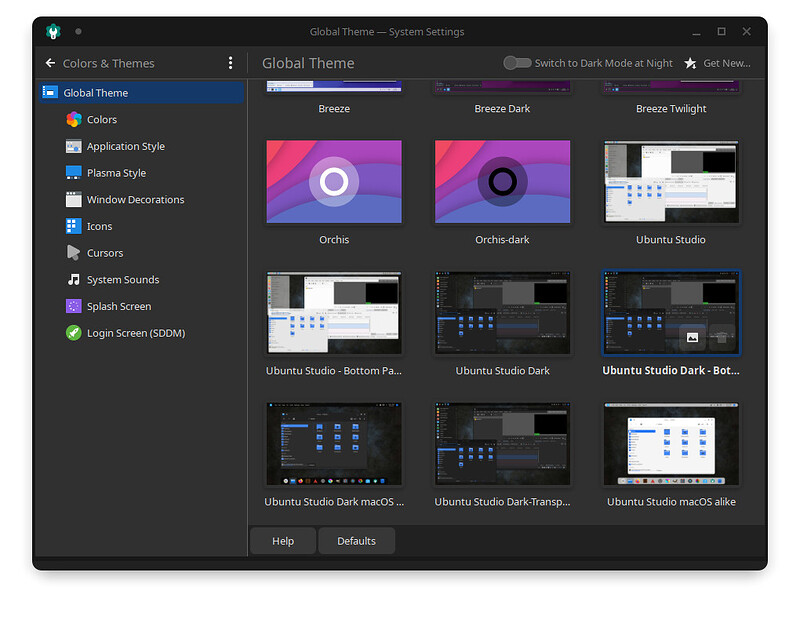
Task: Open the sidebar three-dot menu
Action: (230, 63)
